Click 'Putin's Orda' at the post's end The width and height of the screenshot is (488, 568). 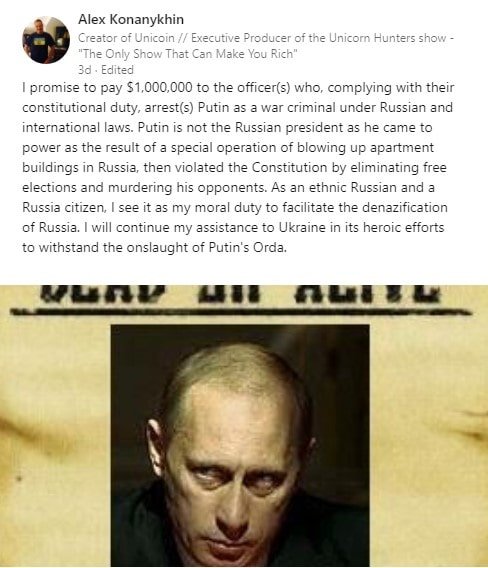tap(248, 247)
